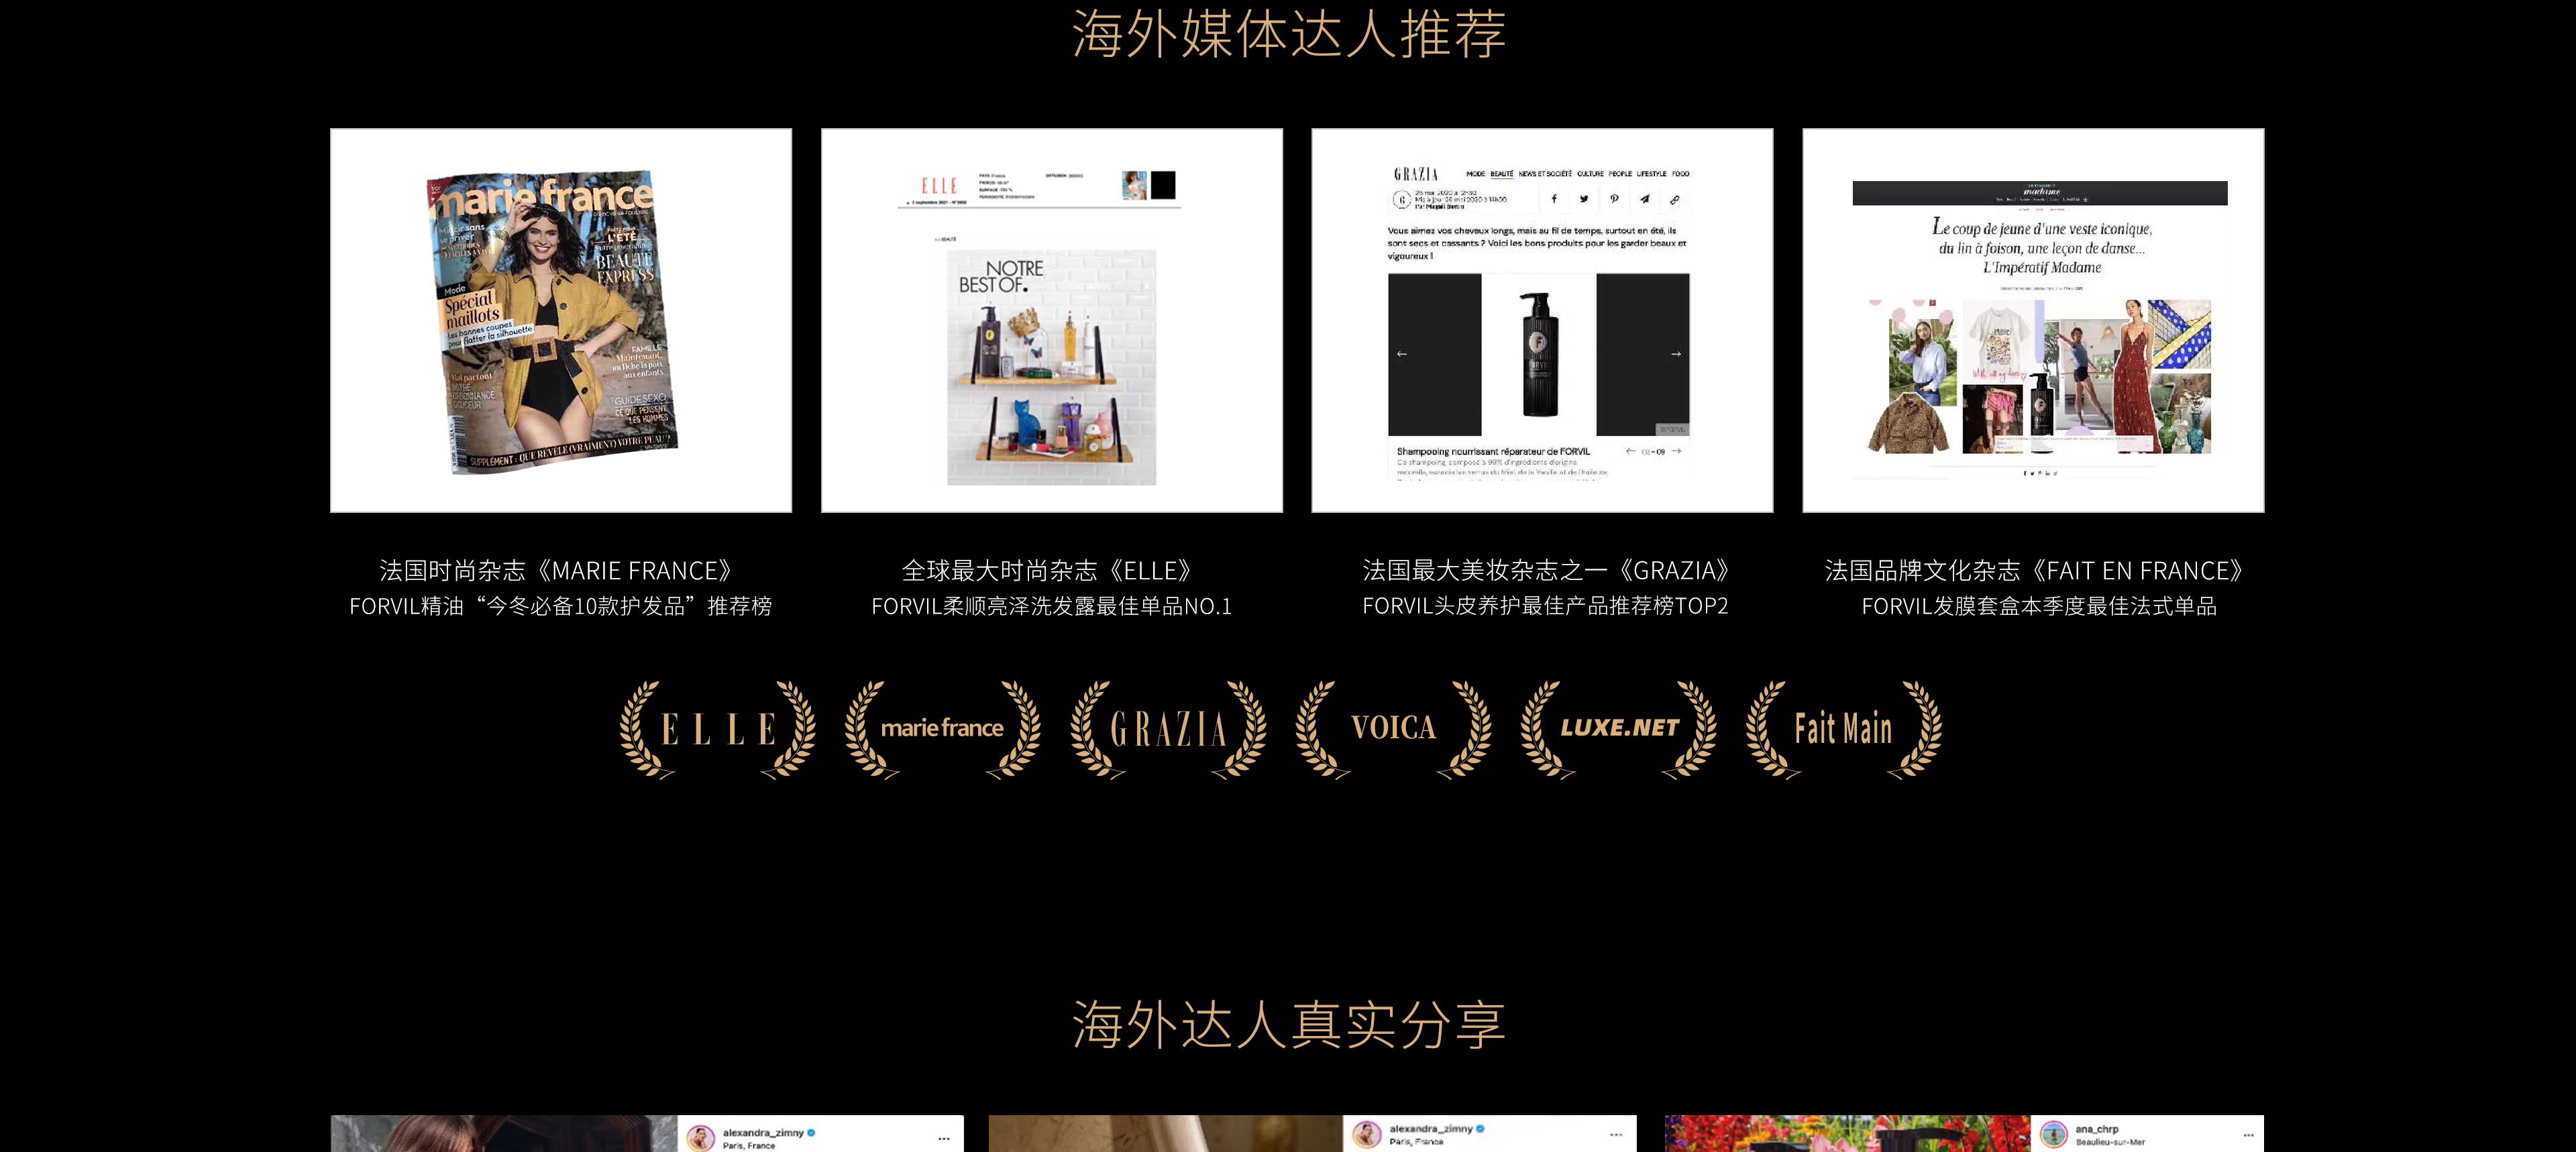This screenshot has height=1152, width=2576.
Task: Open the Marie France magazine cover image
Action: click(x=561, y=320)
